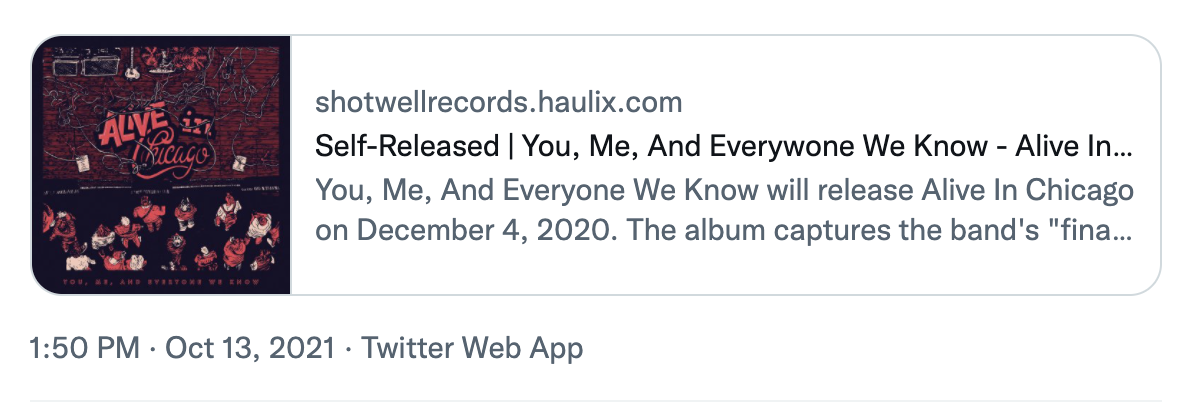This screenshot has width=1194, height=402.
Task: Click the ellipsis ending the card title
Action: point(1122,148)
